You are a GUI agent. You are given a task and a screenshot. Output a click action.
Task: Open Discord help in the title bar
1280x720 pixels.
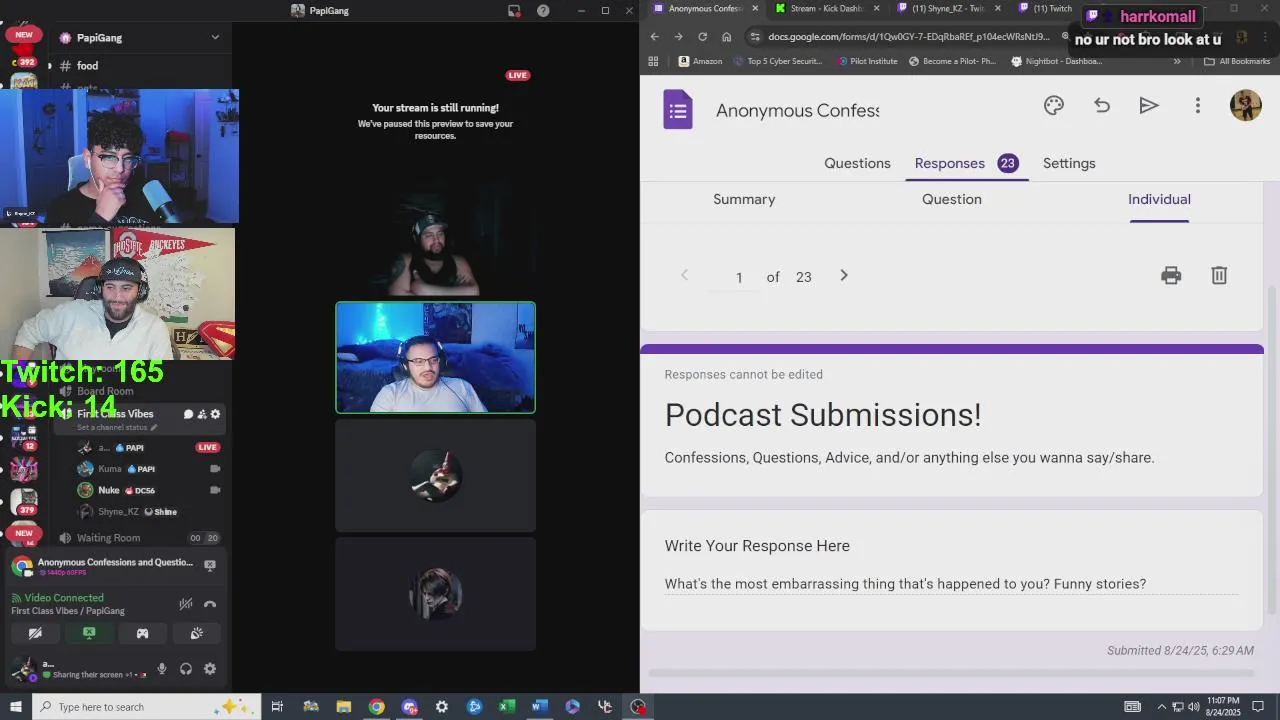pyautogui.click(x=543, y=11)
